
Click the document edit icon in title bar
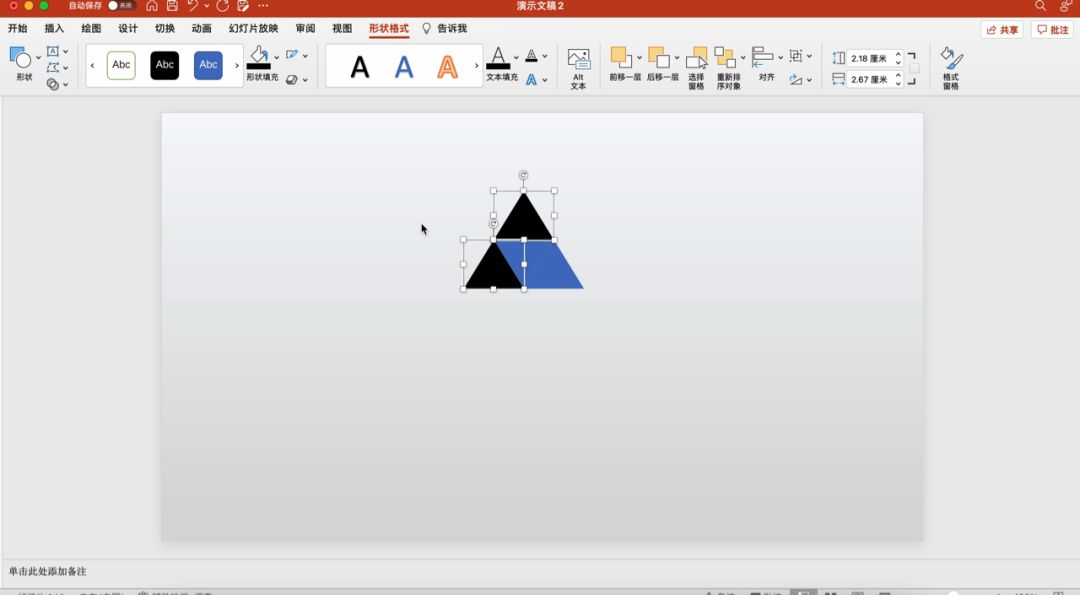coord(242,6)
